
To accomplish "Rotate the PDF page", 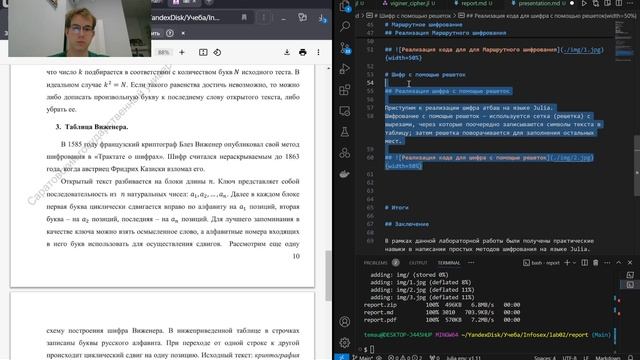I will point(217,52).
